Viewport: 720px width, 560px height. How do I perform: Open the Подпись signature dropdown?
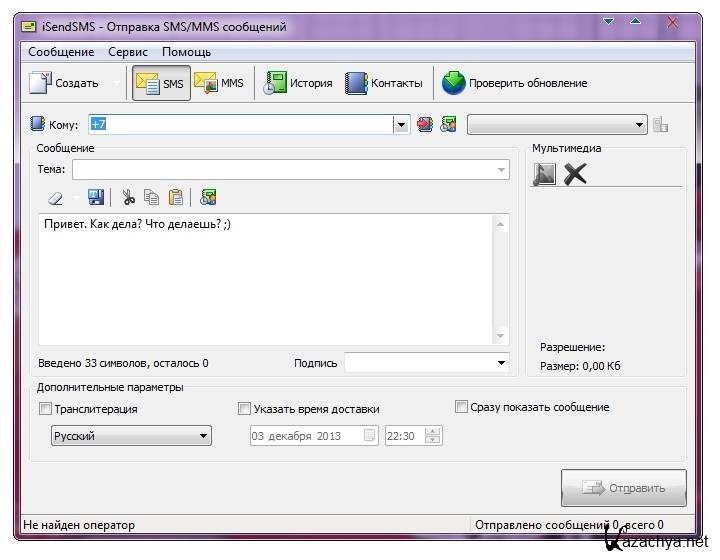click(x=502, y=363)
